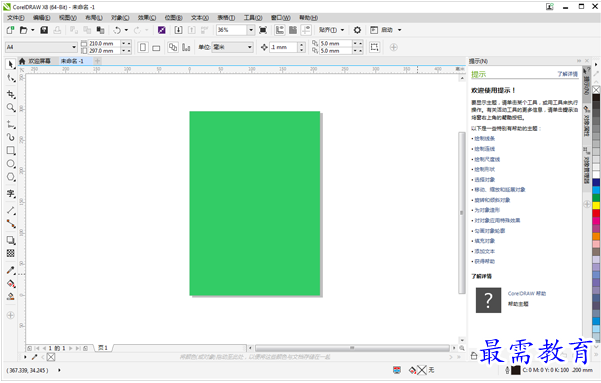Select the Crop tool
This screenshot has width=601, height=383.
point(11,94)
